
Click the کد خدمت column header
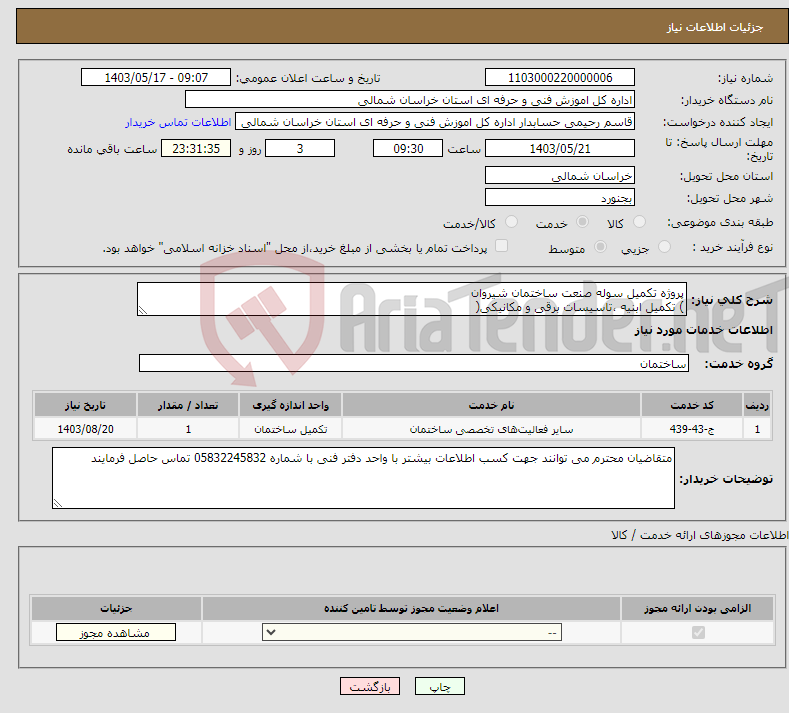692,405
